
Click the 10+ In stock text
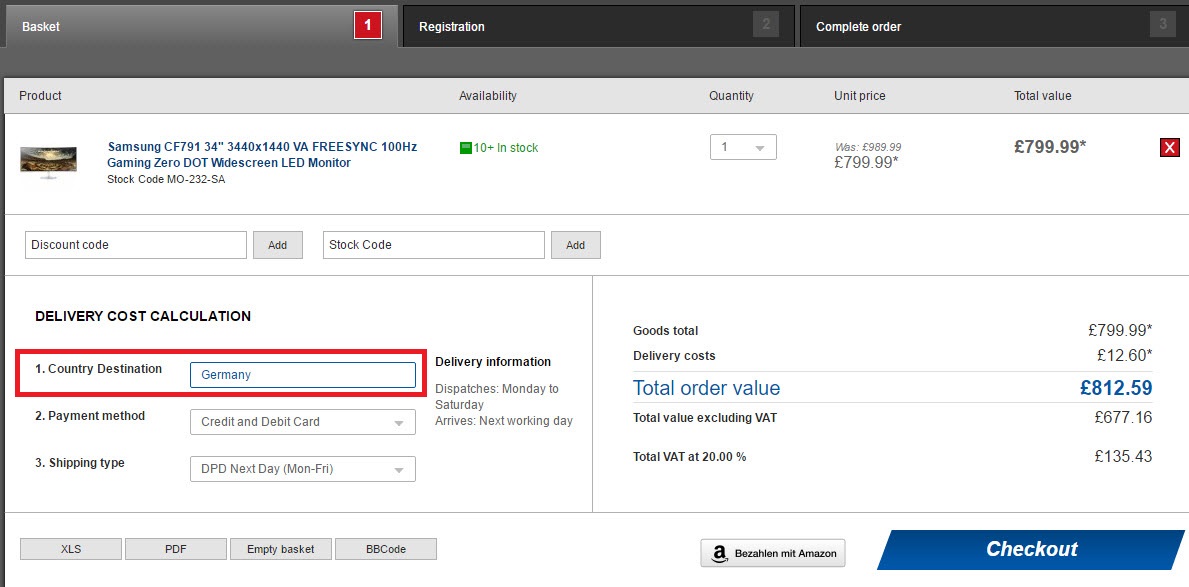[506, 148]
